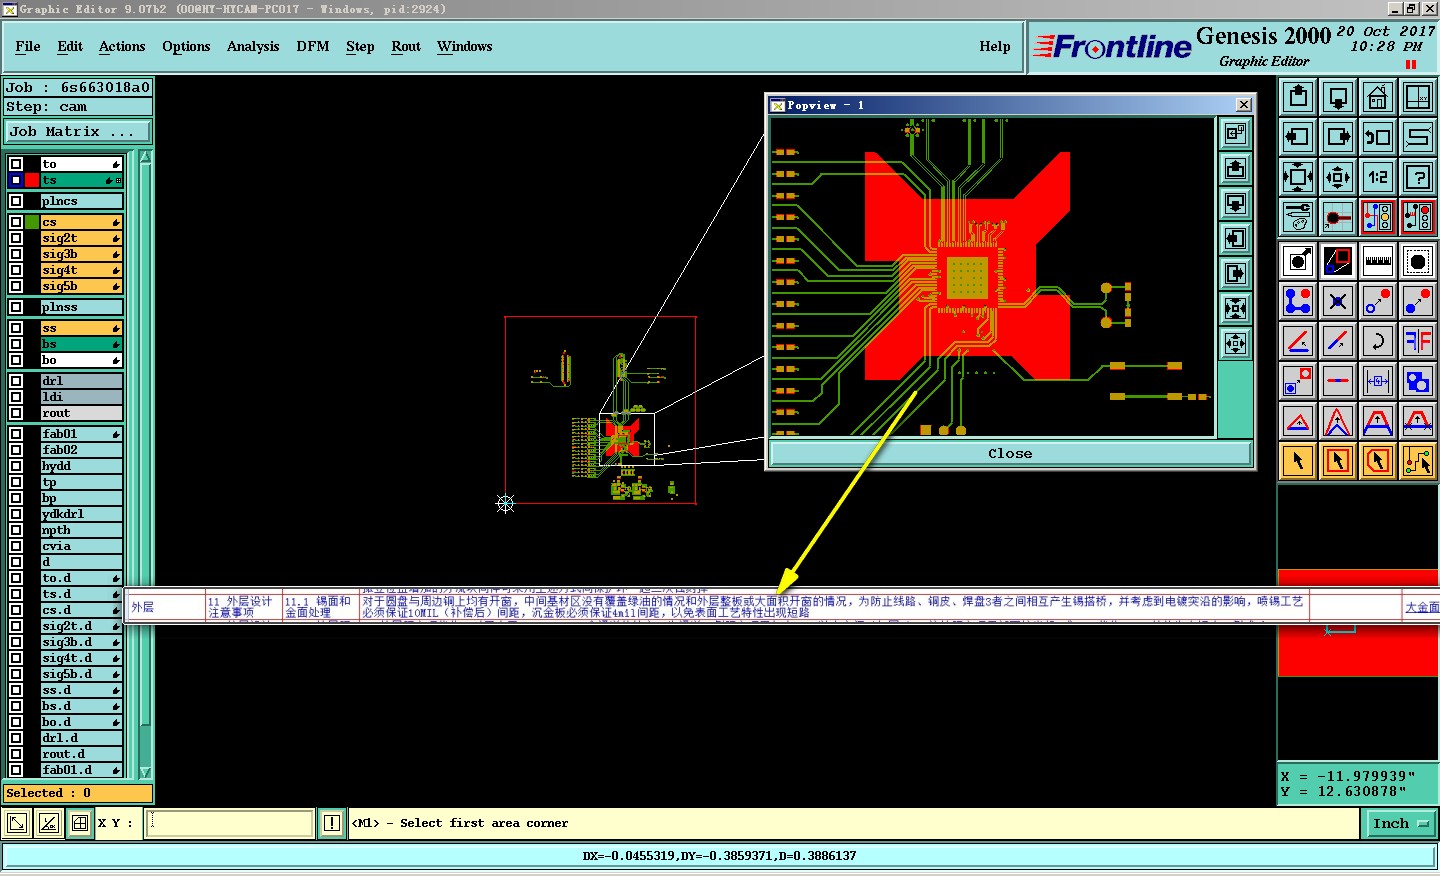
Task: Toggle checkbox for layer sig2t
Action: tap(16, 238)
